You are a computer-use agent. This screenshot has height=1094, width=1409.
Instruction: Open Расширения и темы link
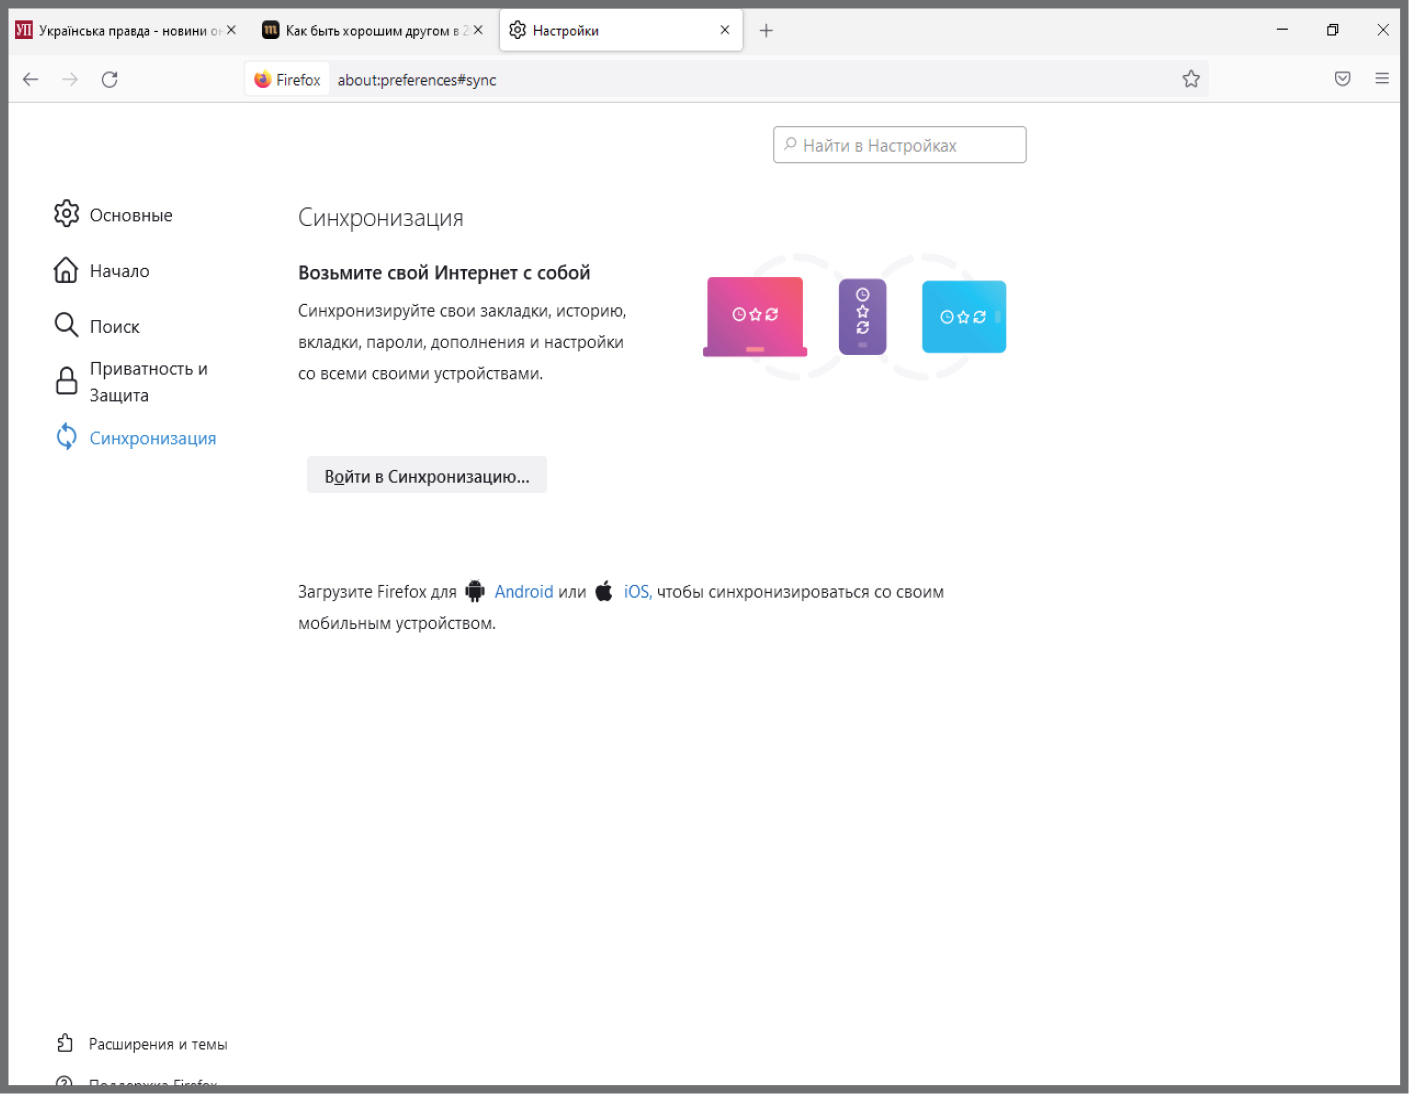pos(158,1044)
